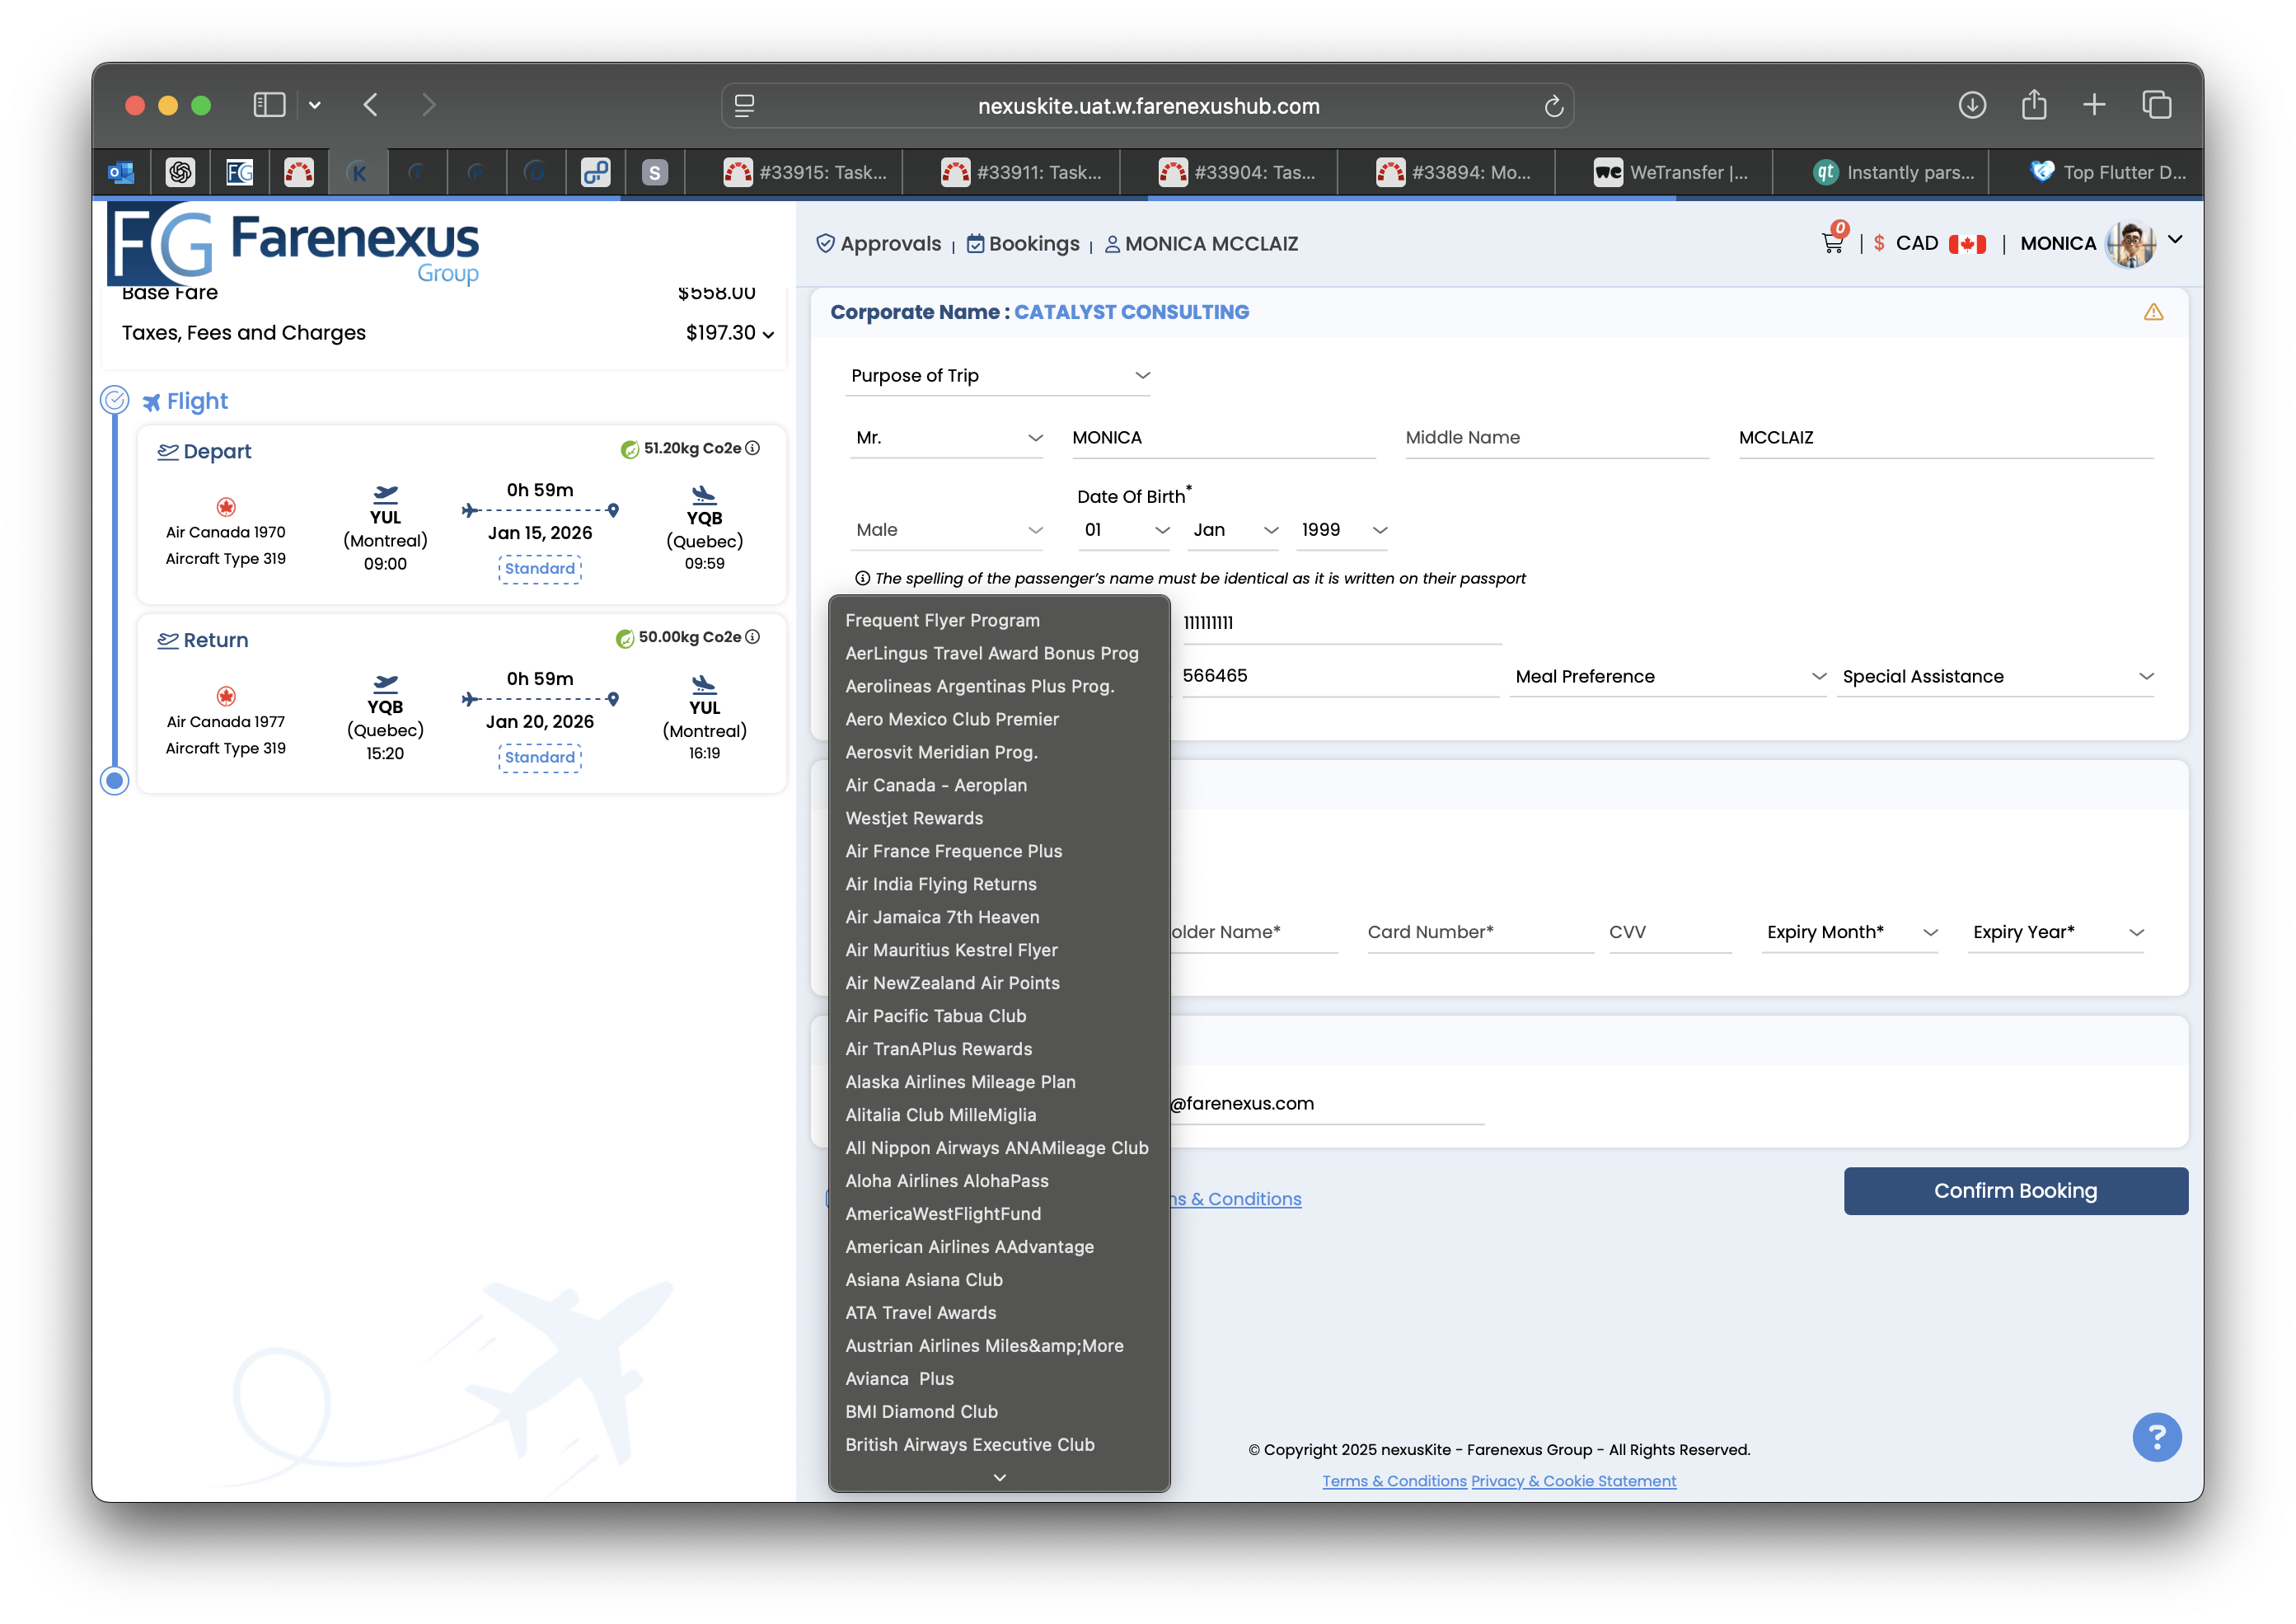Click the pinned S tab icon
This screenshot has width=2296, height=1624.
(654, 172)
